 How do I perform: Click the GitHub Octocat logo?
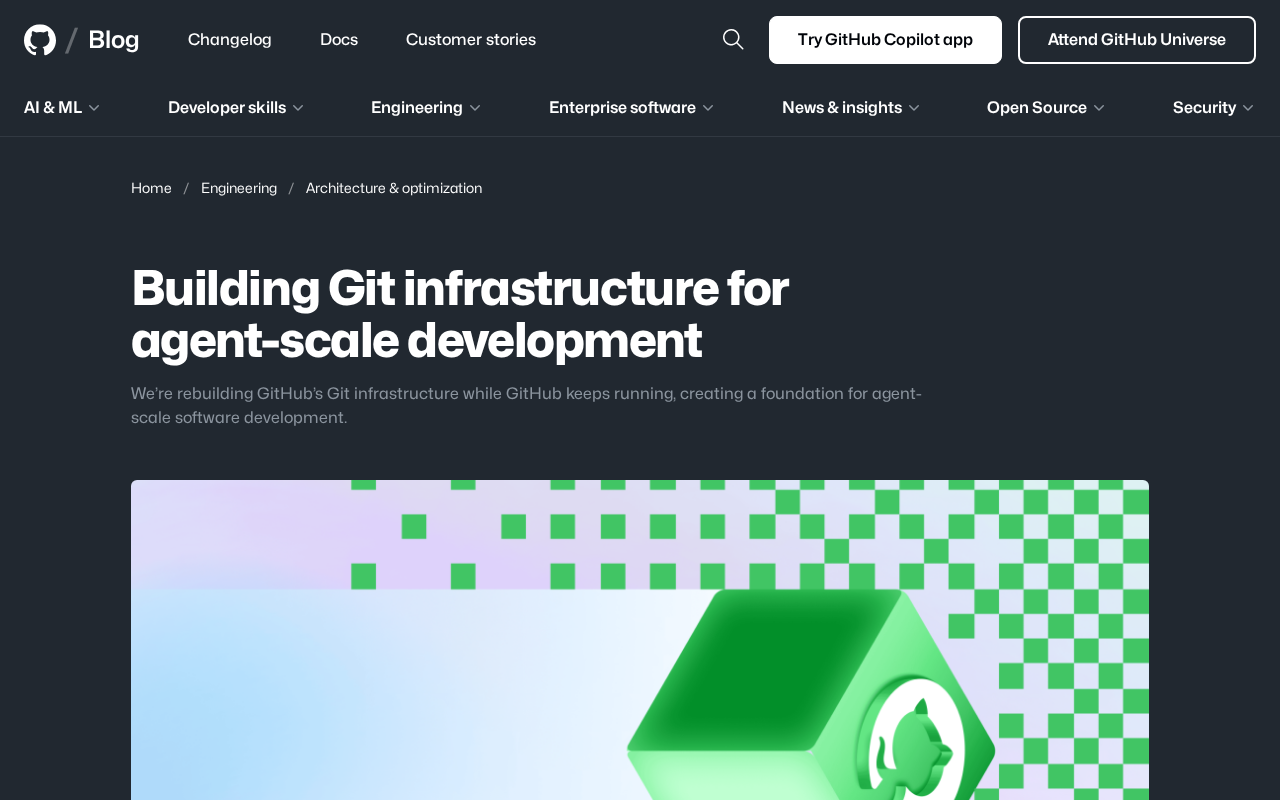tap(40, 40)
